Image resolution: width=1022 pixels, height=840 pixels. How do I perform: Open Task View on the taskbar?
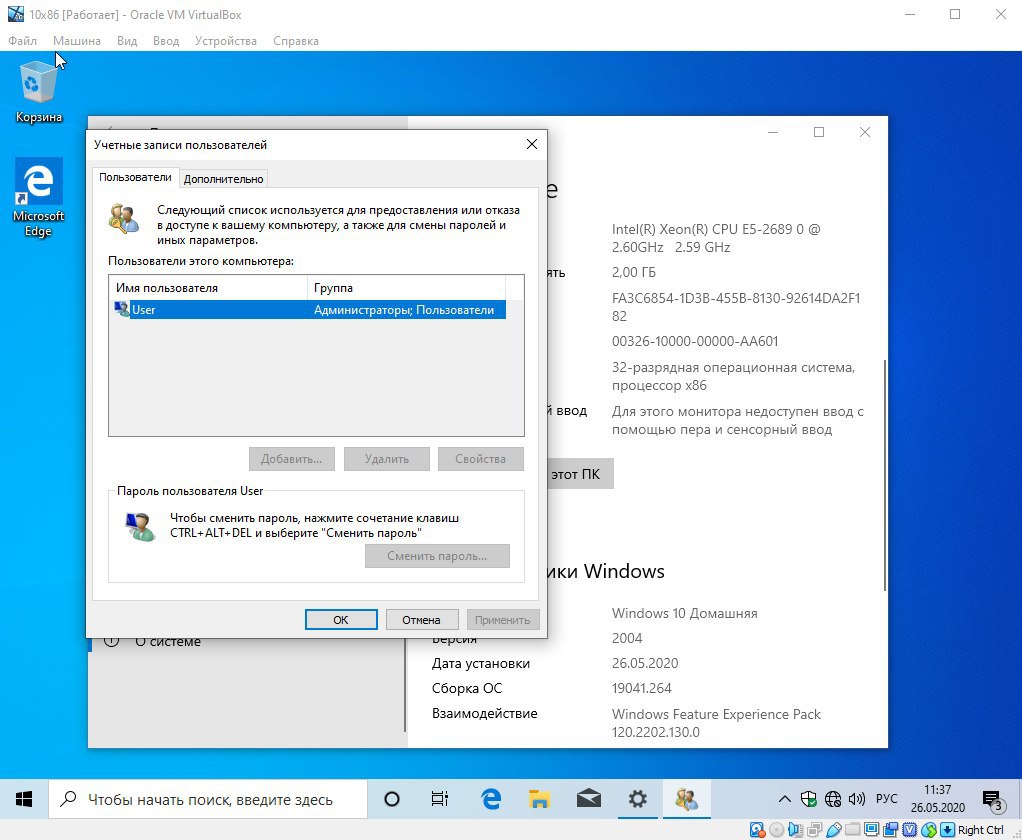pos(440,799)
